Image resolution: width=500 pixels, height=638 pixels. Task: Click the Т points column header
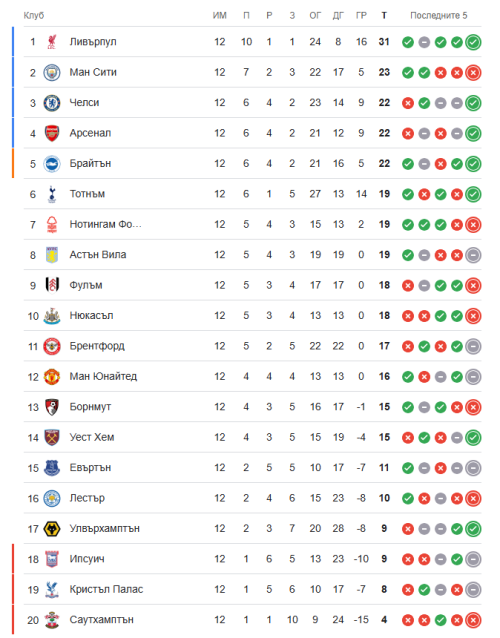pyautogui.click(x=384, y=15)
